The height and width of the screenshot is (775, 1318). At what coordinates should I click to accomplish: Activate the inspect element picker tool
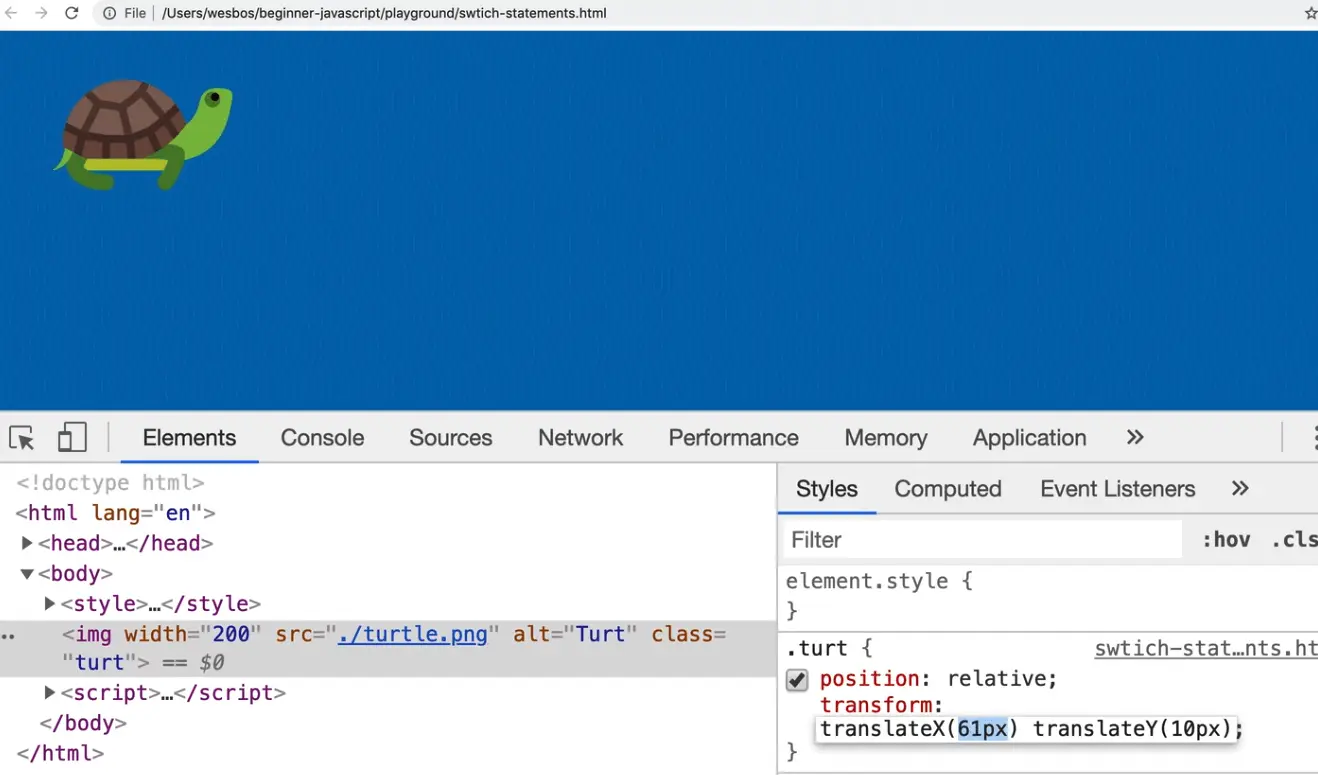pos(21,438)
